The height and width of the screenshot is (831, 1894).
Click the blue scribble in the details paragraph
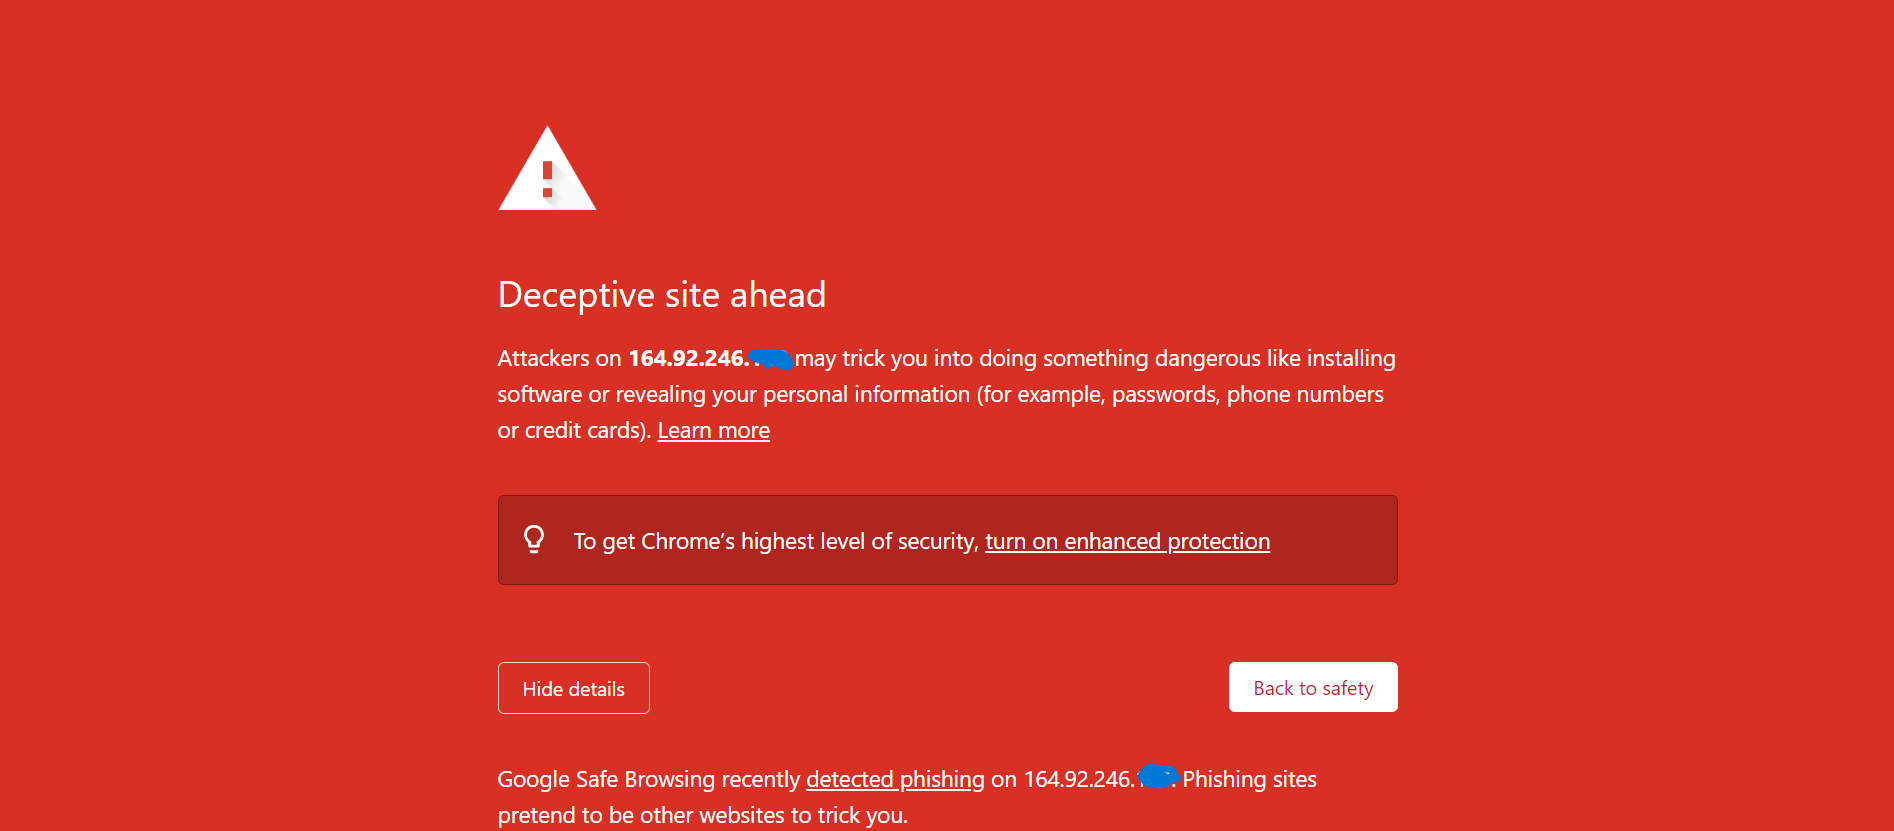1158,776
